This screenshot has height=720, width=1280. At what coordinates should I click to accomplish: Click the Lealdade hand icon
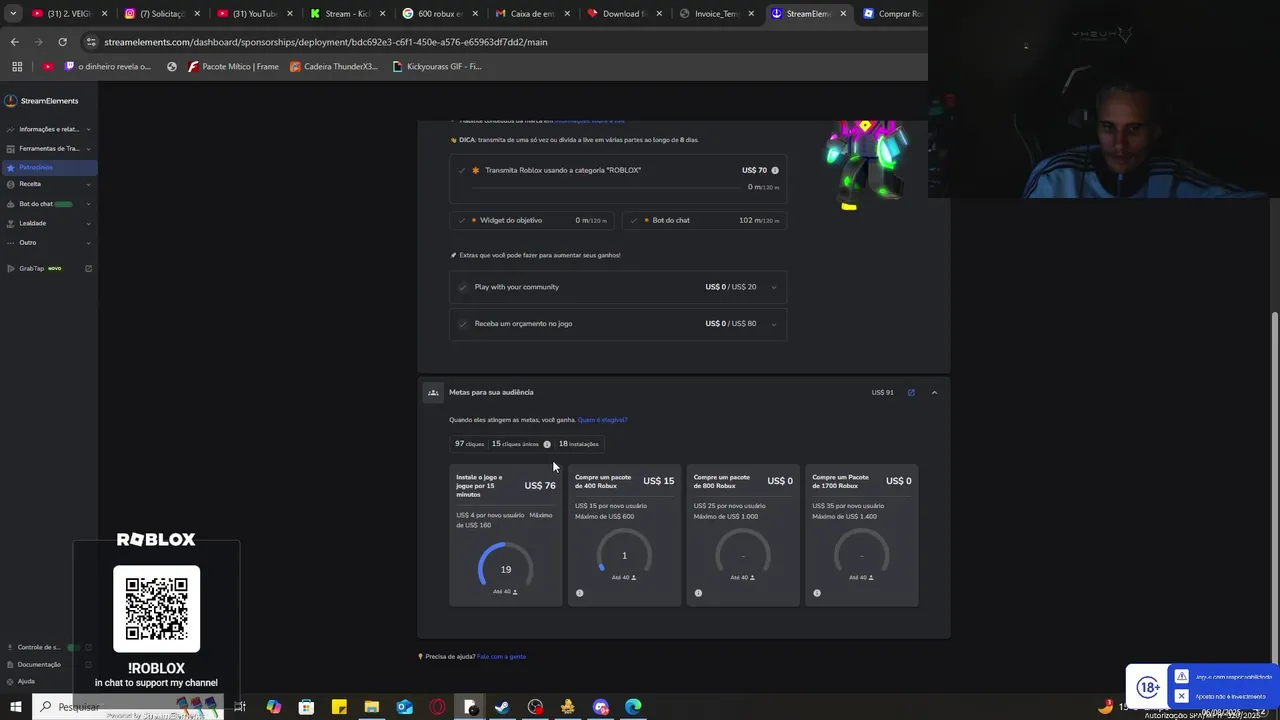click(x=10, y=223)
